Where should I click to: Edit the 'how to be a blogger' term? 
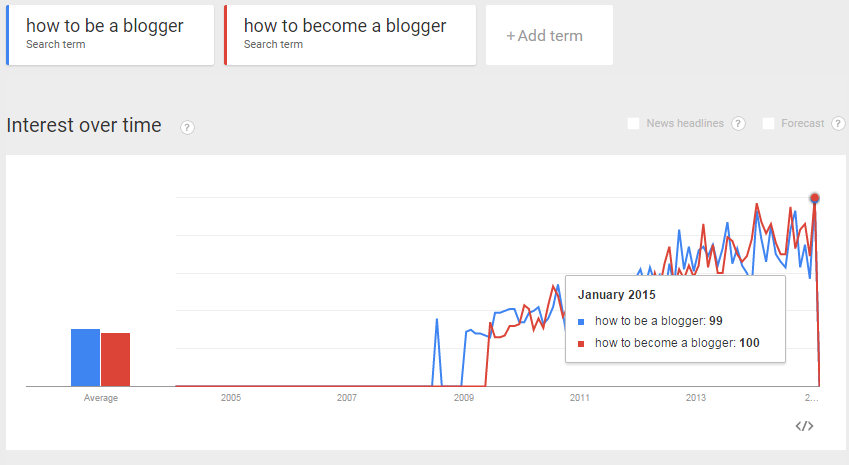click(x=110, y=35)
